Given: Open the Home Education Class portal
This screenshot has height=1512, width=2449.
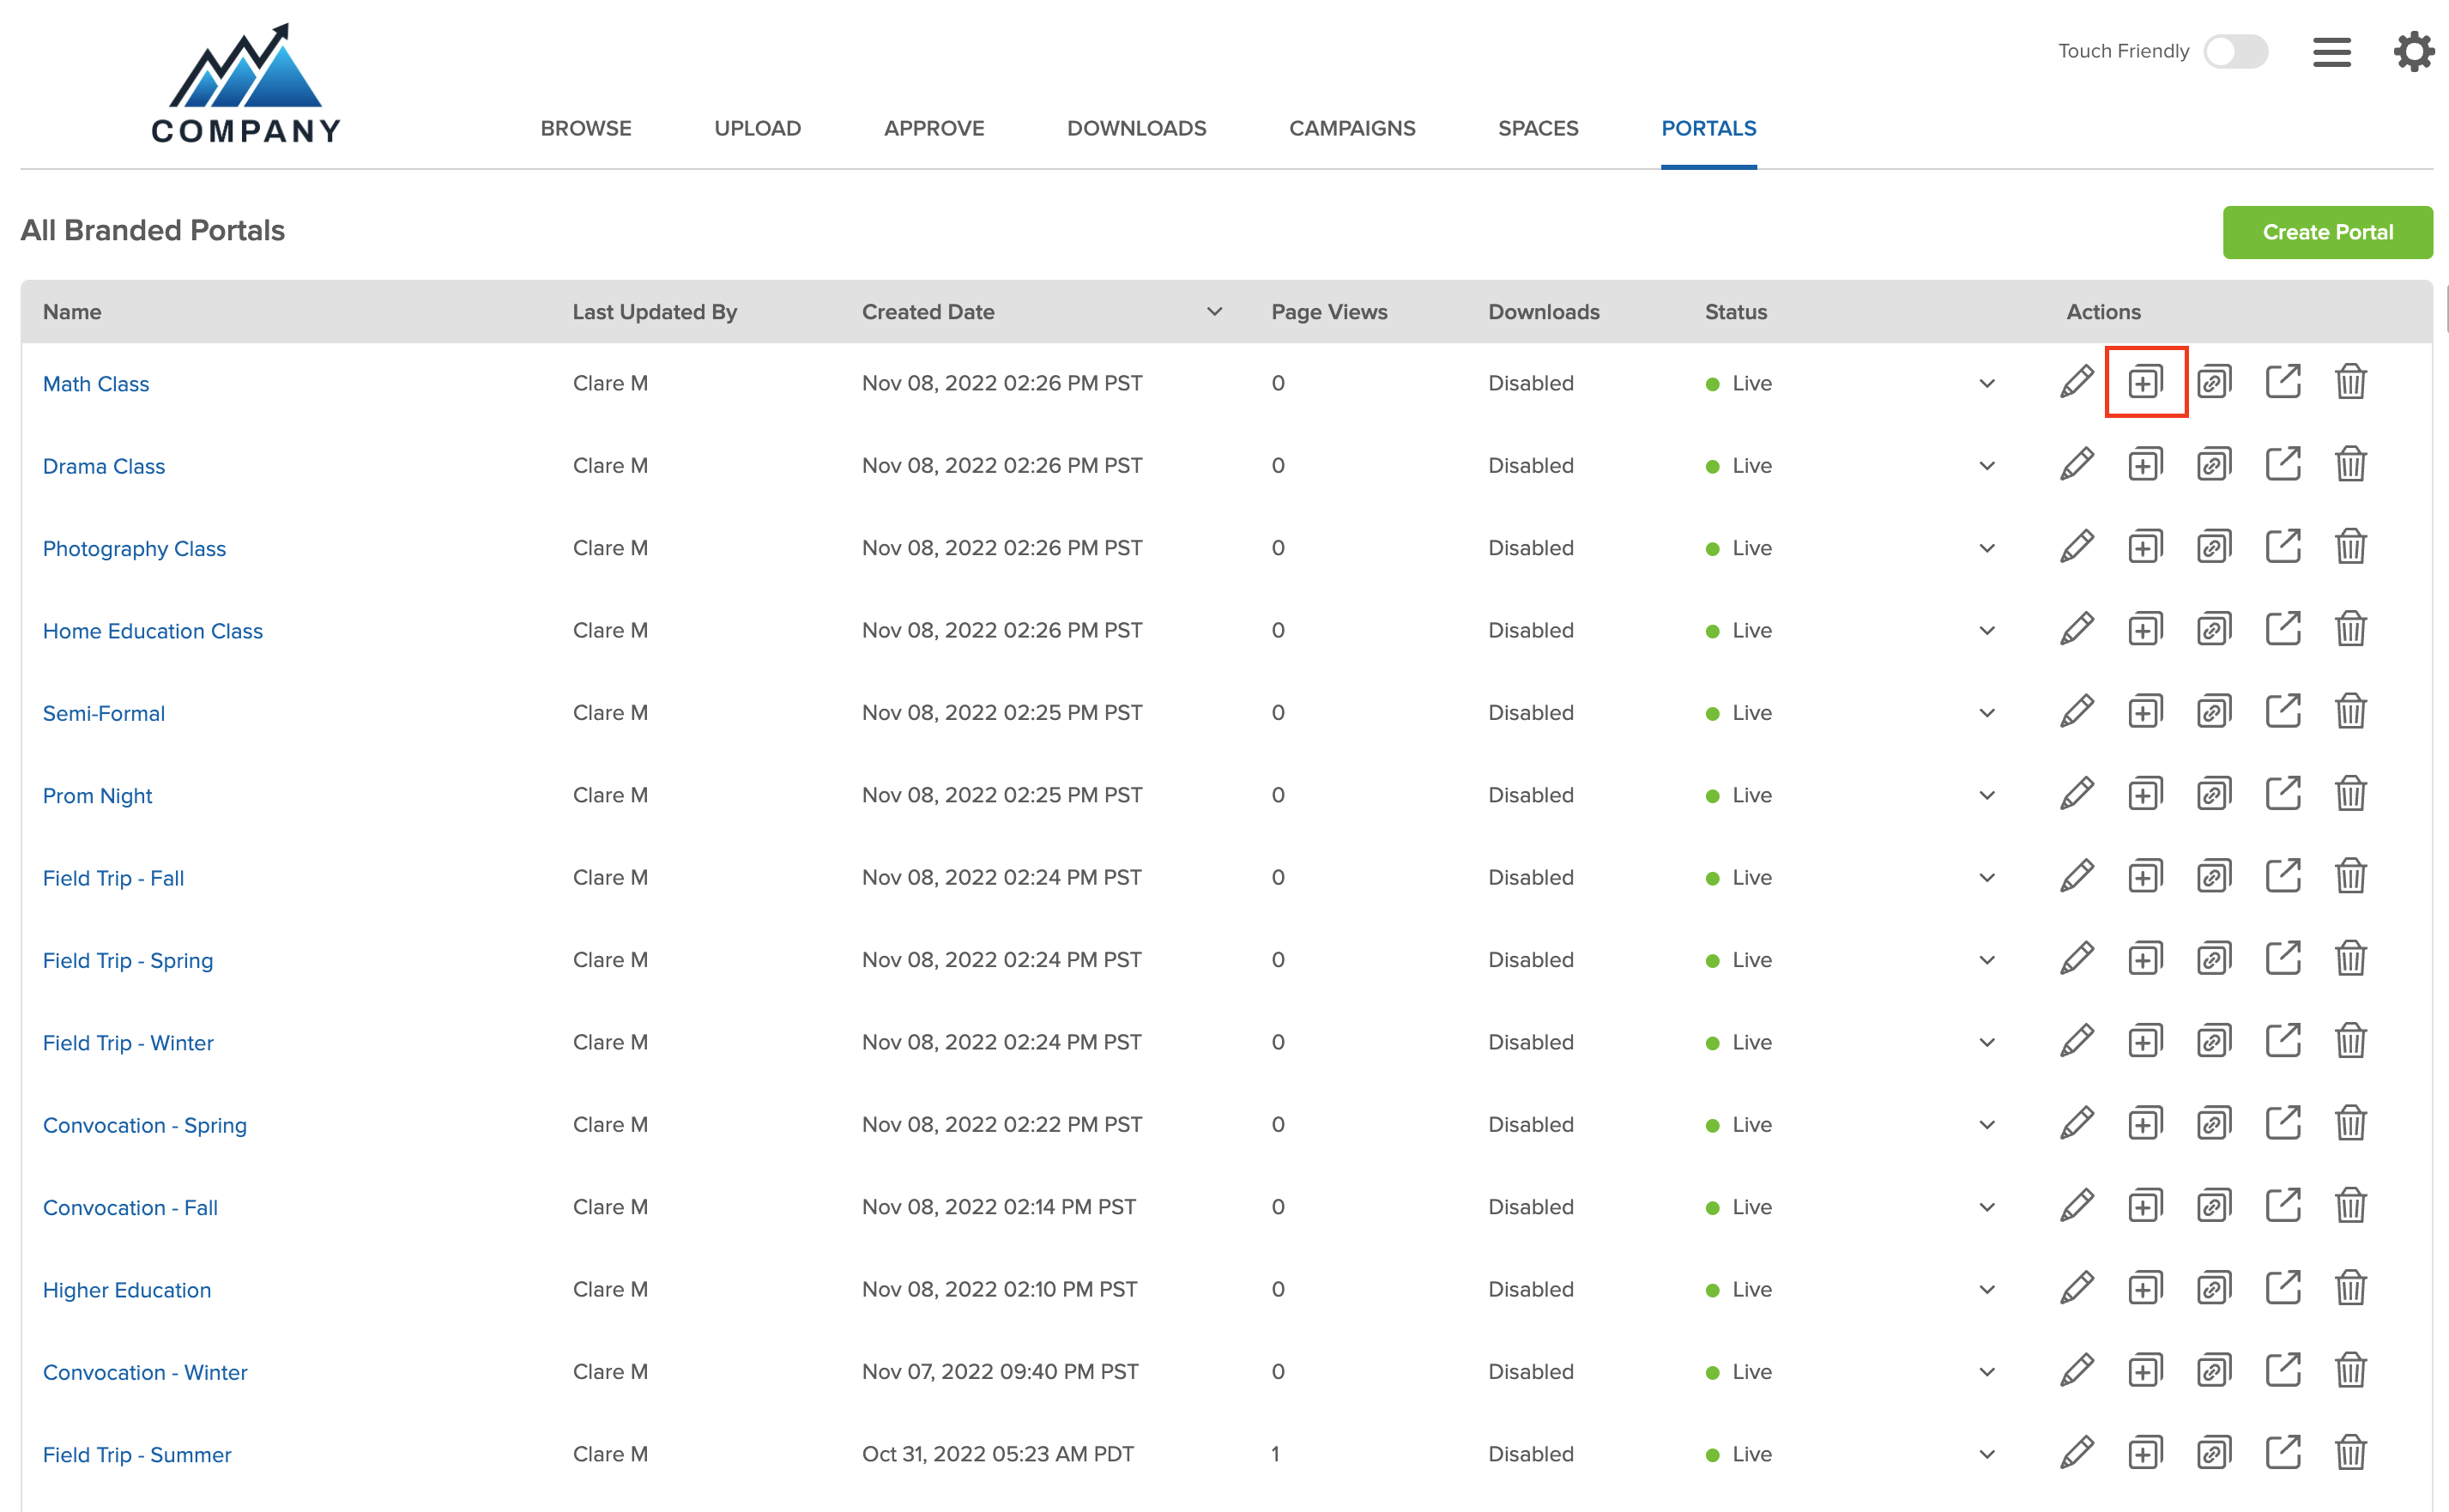Looking at the screenshot, I should [x=152, y=630].
